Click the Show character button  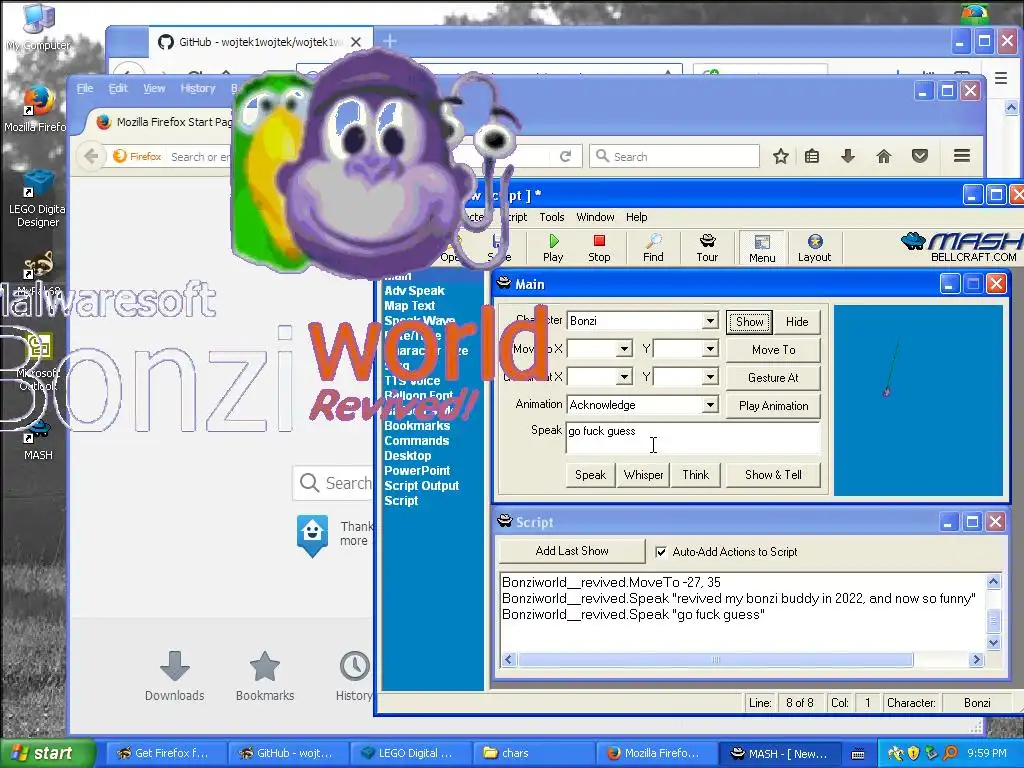[749, 321]
